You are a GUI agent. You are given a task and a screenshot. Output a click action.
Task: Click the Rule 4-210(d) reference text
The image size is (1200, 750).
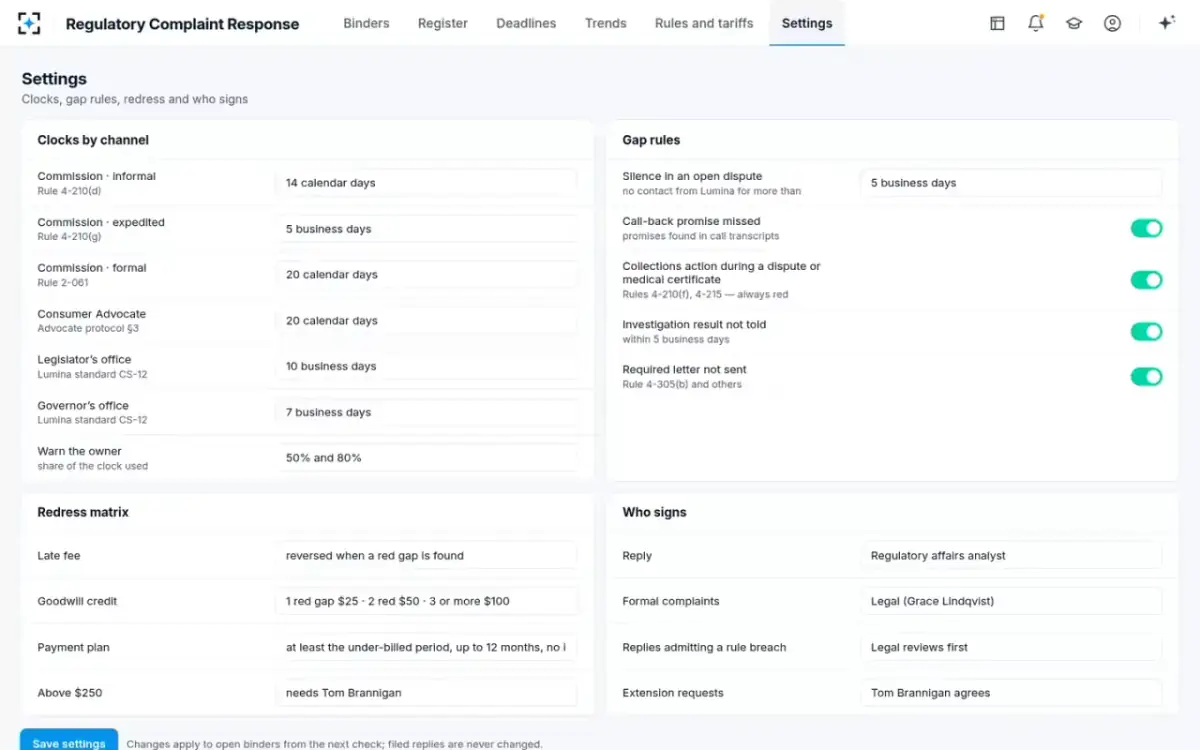tap(69, 191)
